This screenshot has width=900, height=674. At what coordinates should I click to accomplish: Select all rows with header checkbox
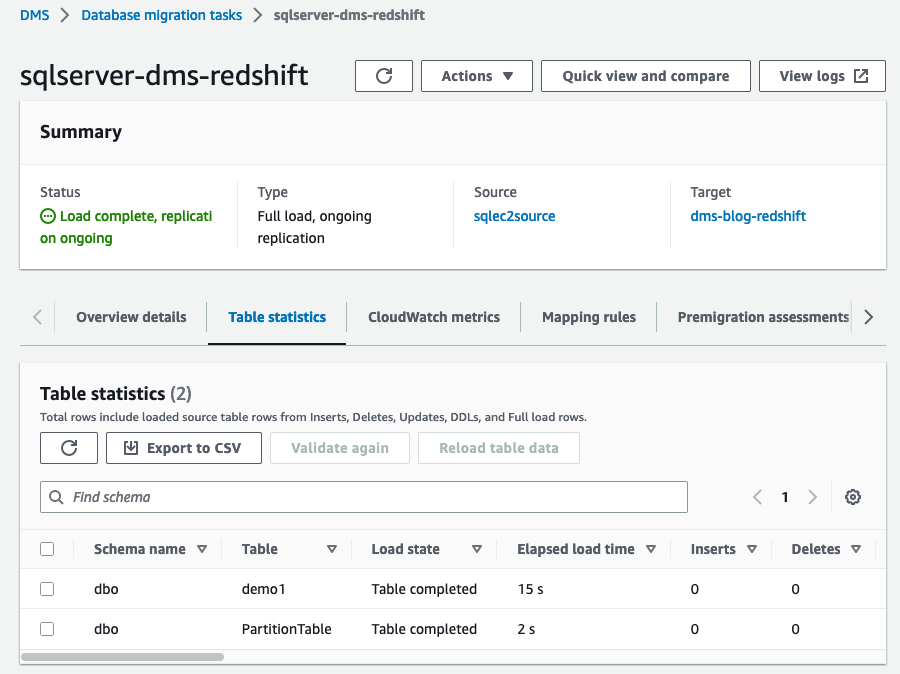click(x=47, y=548)
